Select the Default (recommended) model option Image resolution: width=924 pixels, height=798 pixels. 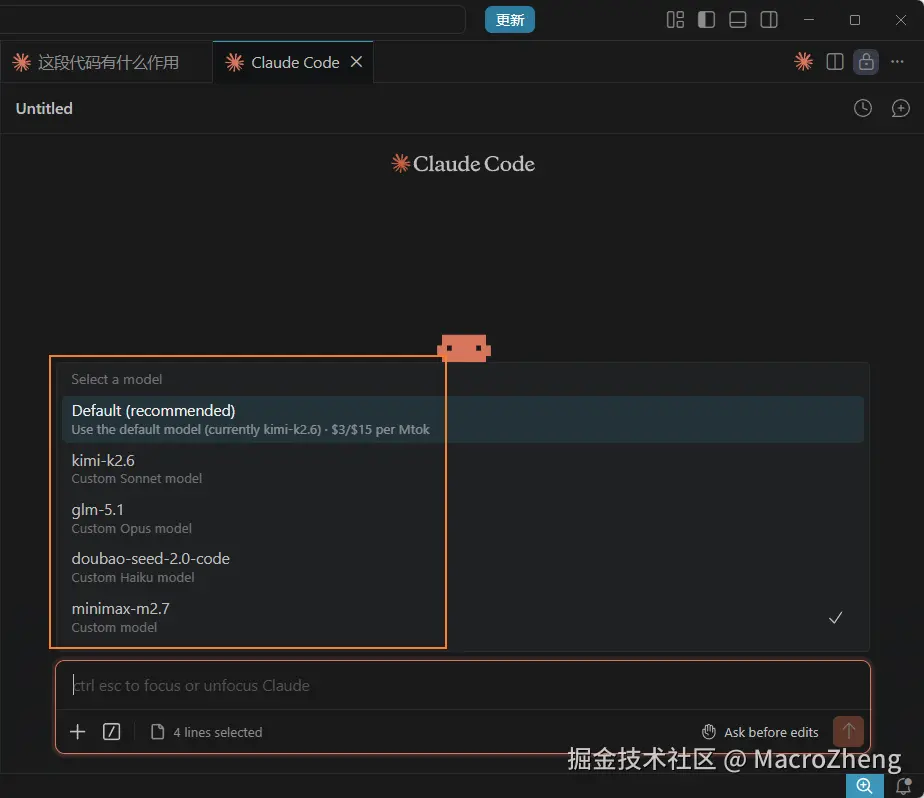coord(463,419)
